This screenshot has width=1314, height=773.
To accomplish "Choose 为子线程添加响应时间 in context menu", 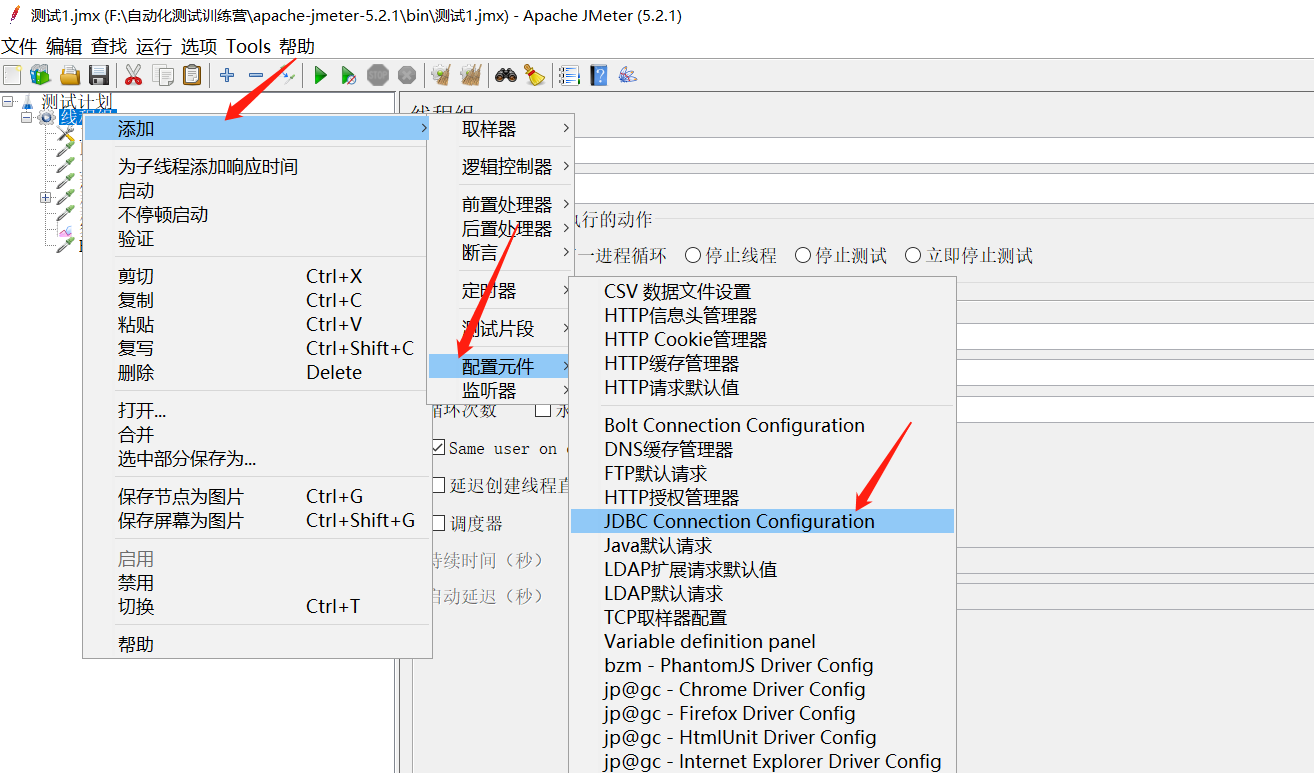I will (257, 166).
